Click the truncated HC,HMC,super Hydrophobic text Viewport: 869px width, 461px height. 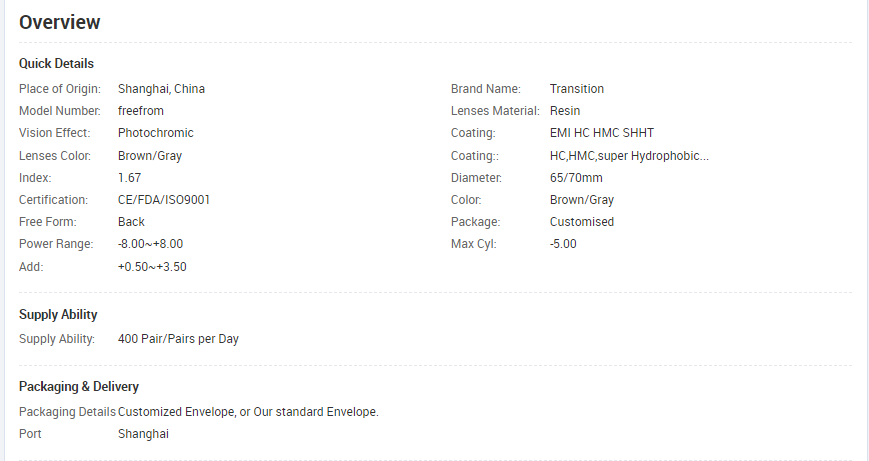point(629,156)
